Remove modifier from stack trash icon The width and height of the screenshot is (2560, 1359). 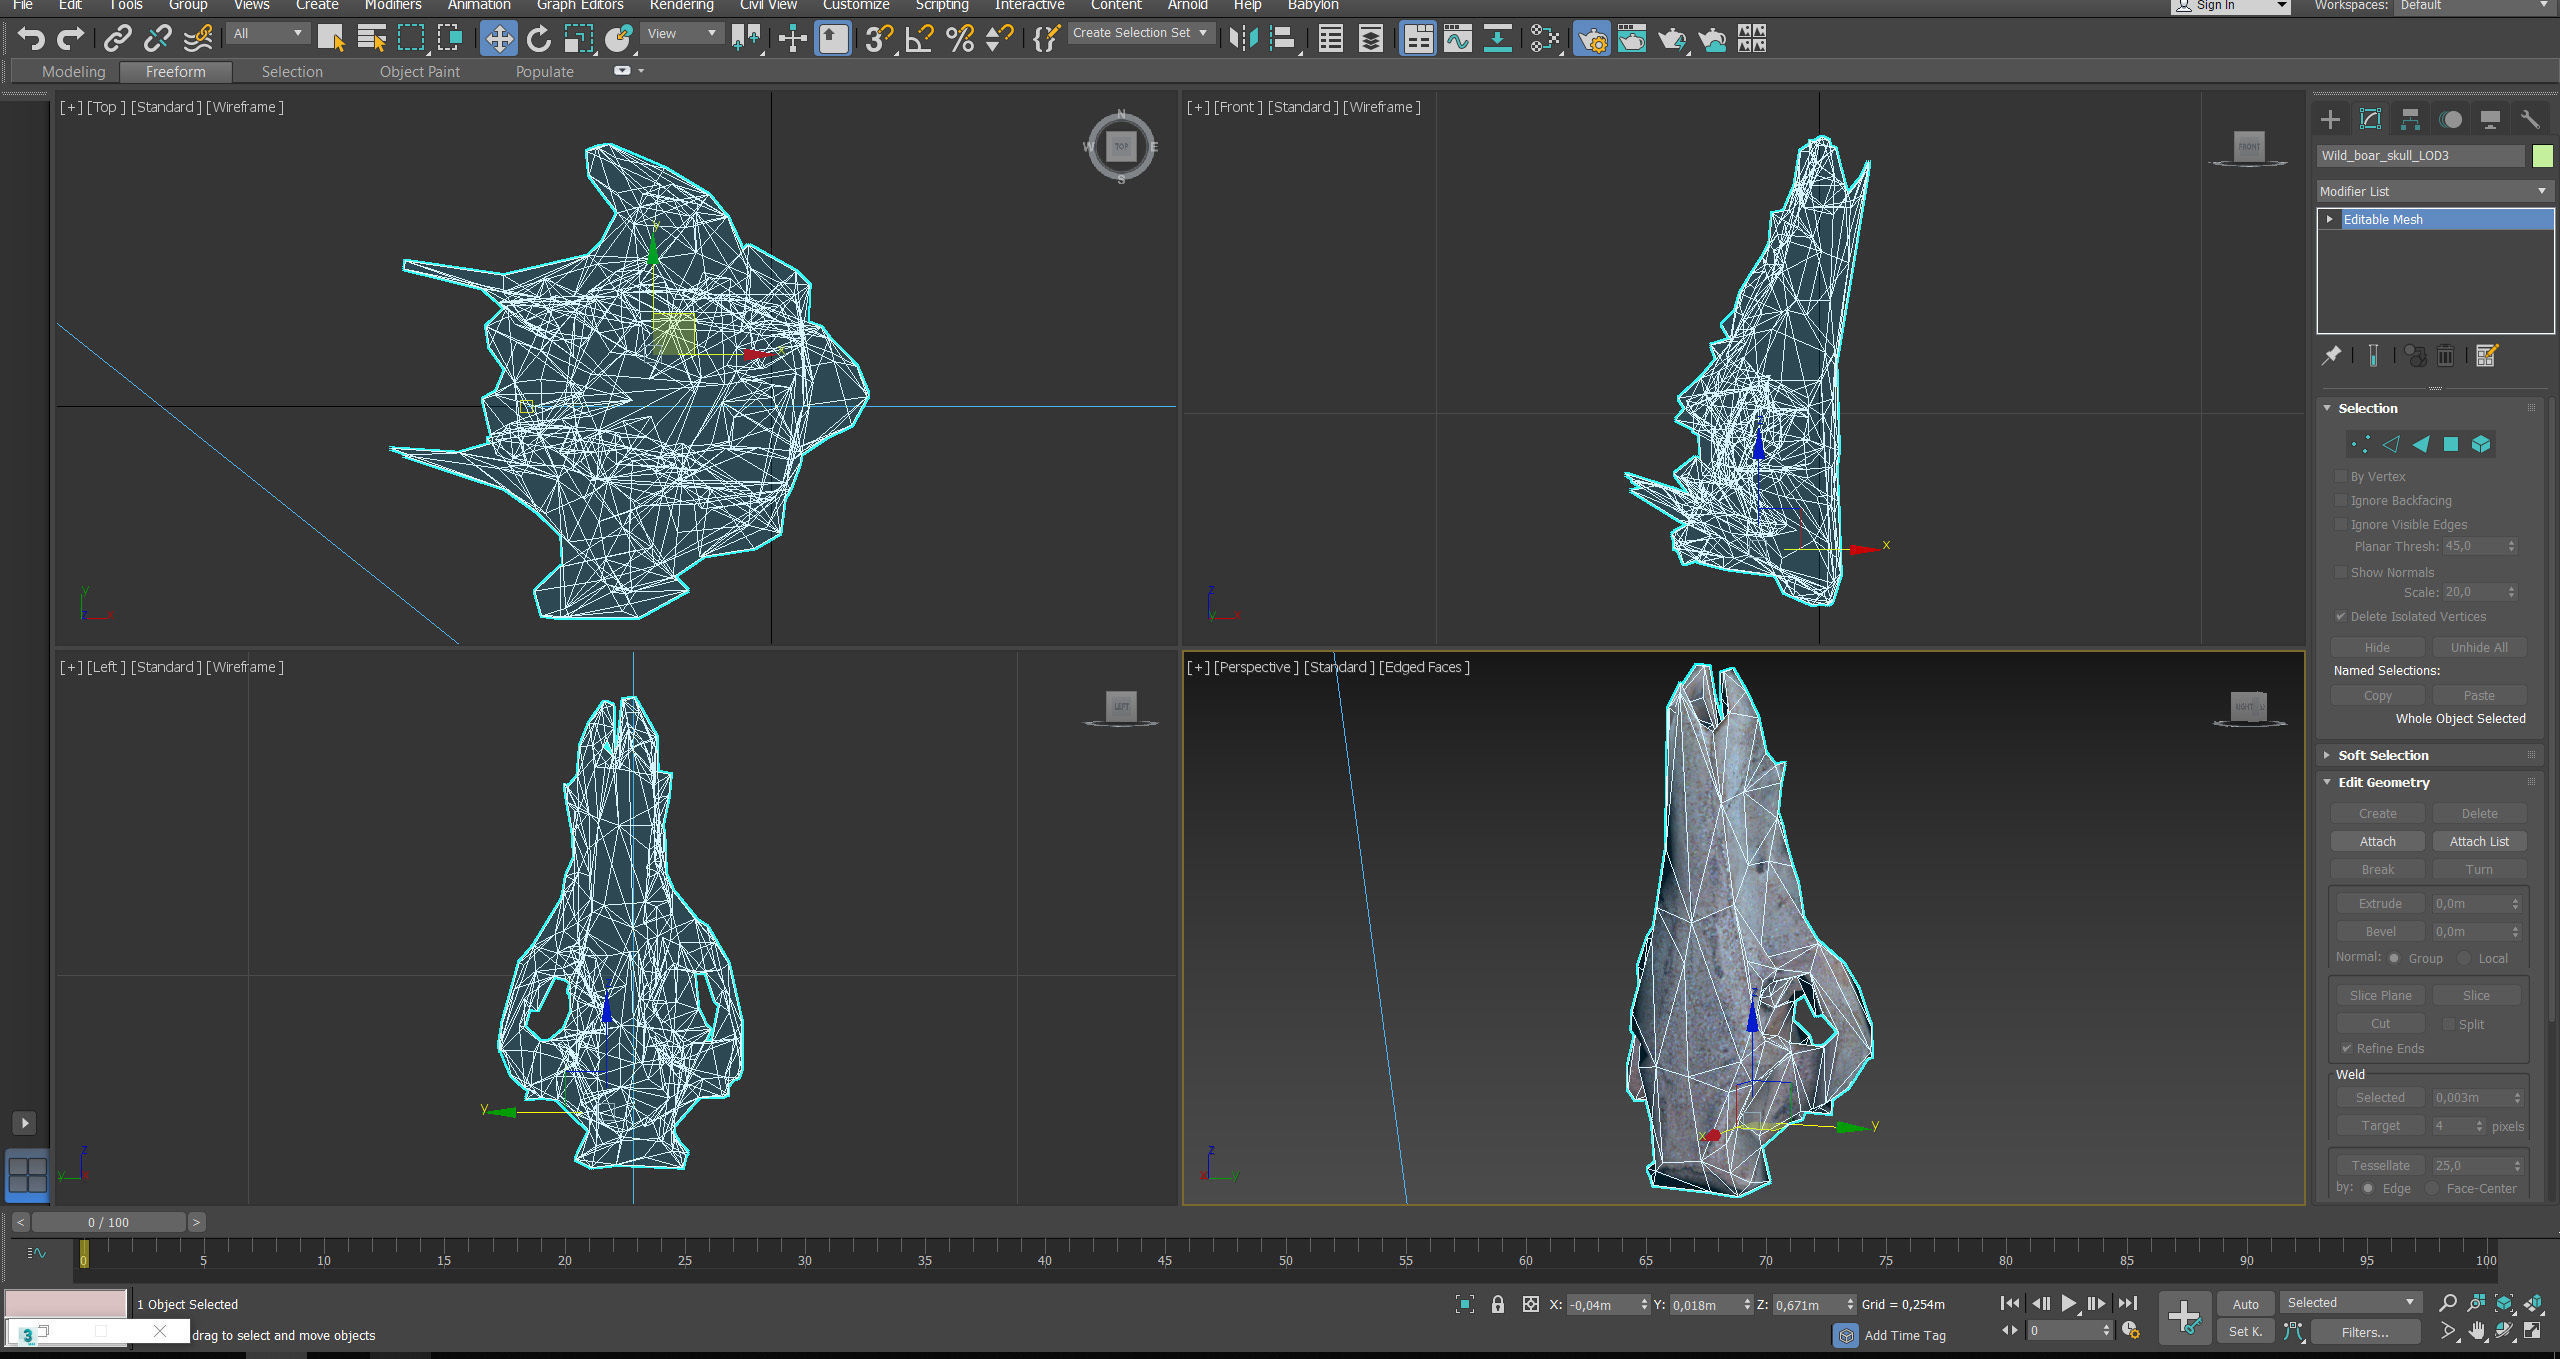(x=2445, y=356)
